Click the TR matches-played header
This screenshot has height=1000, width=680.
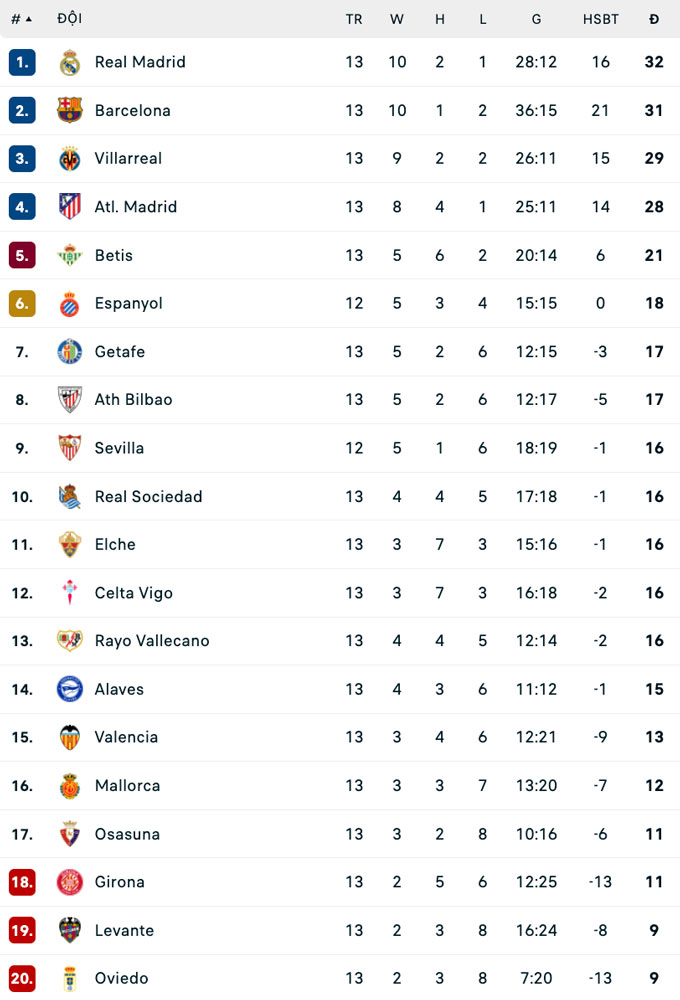pos(354,18)
